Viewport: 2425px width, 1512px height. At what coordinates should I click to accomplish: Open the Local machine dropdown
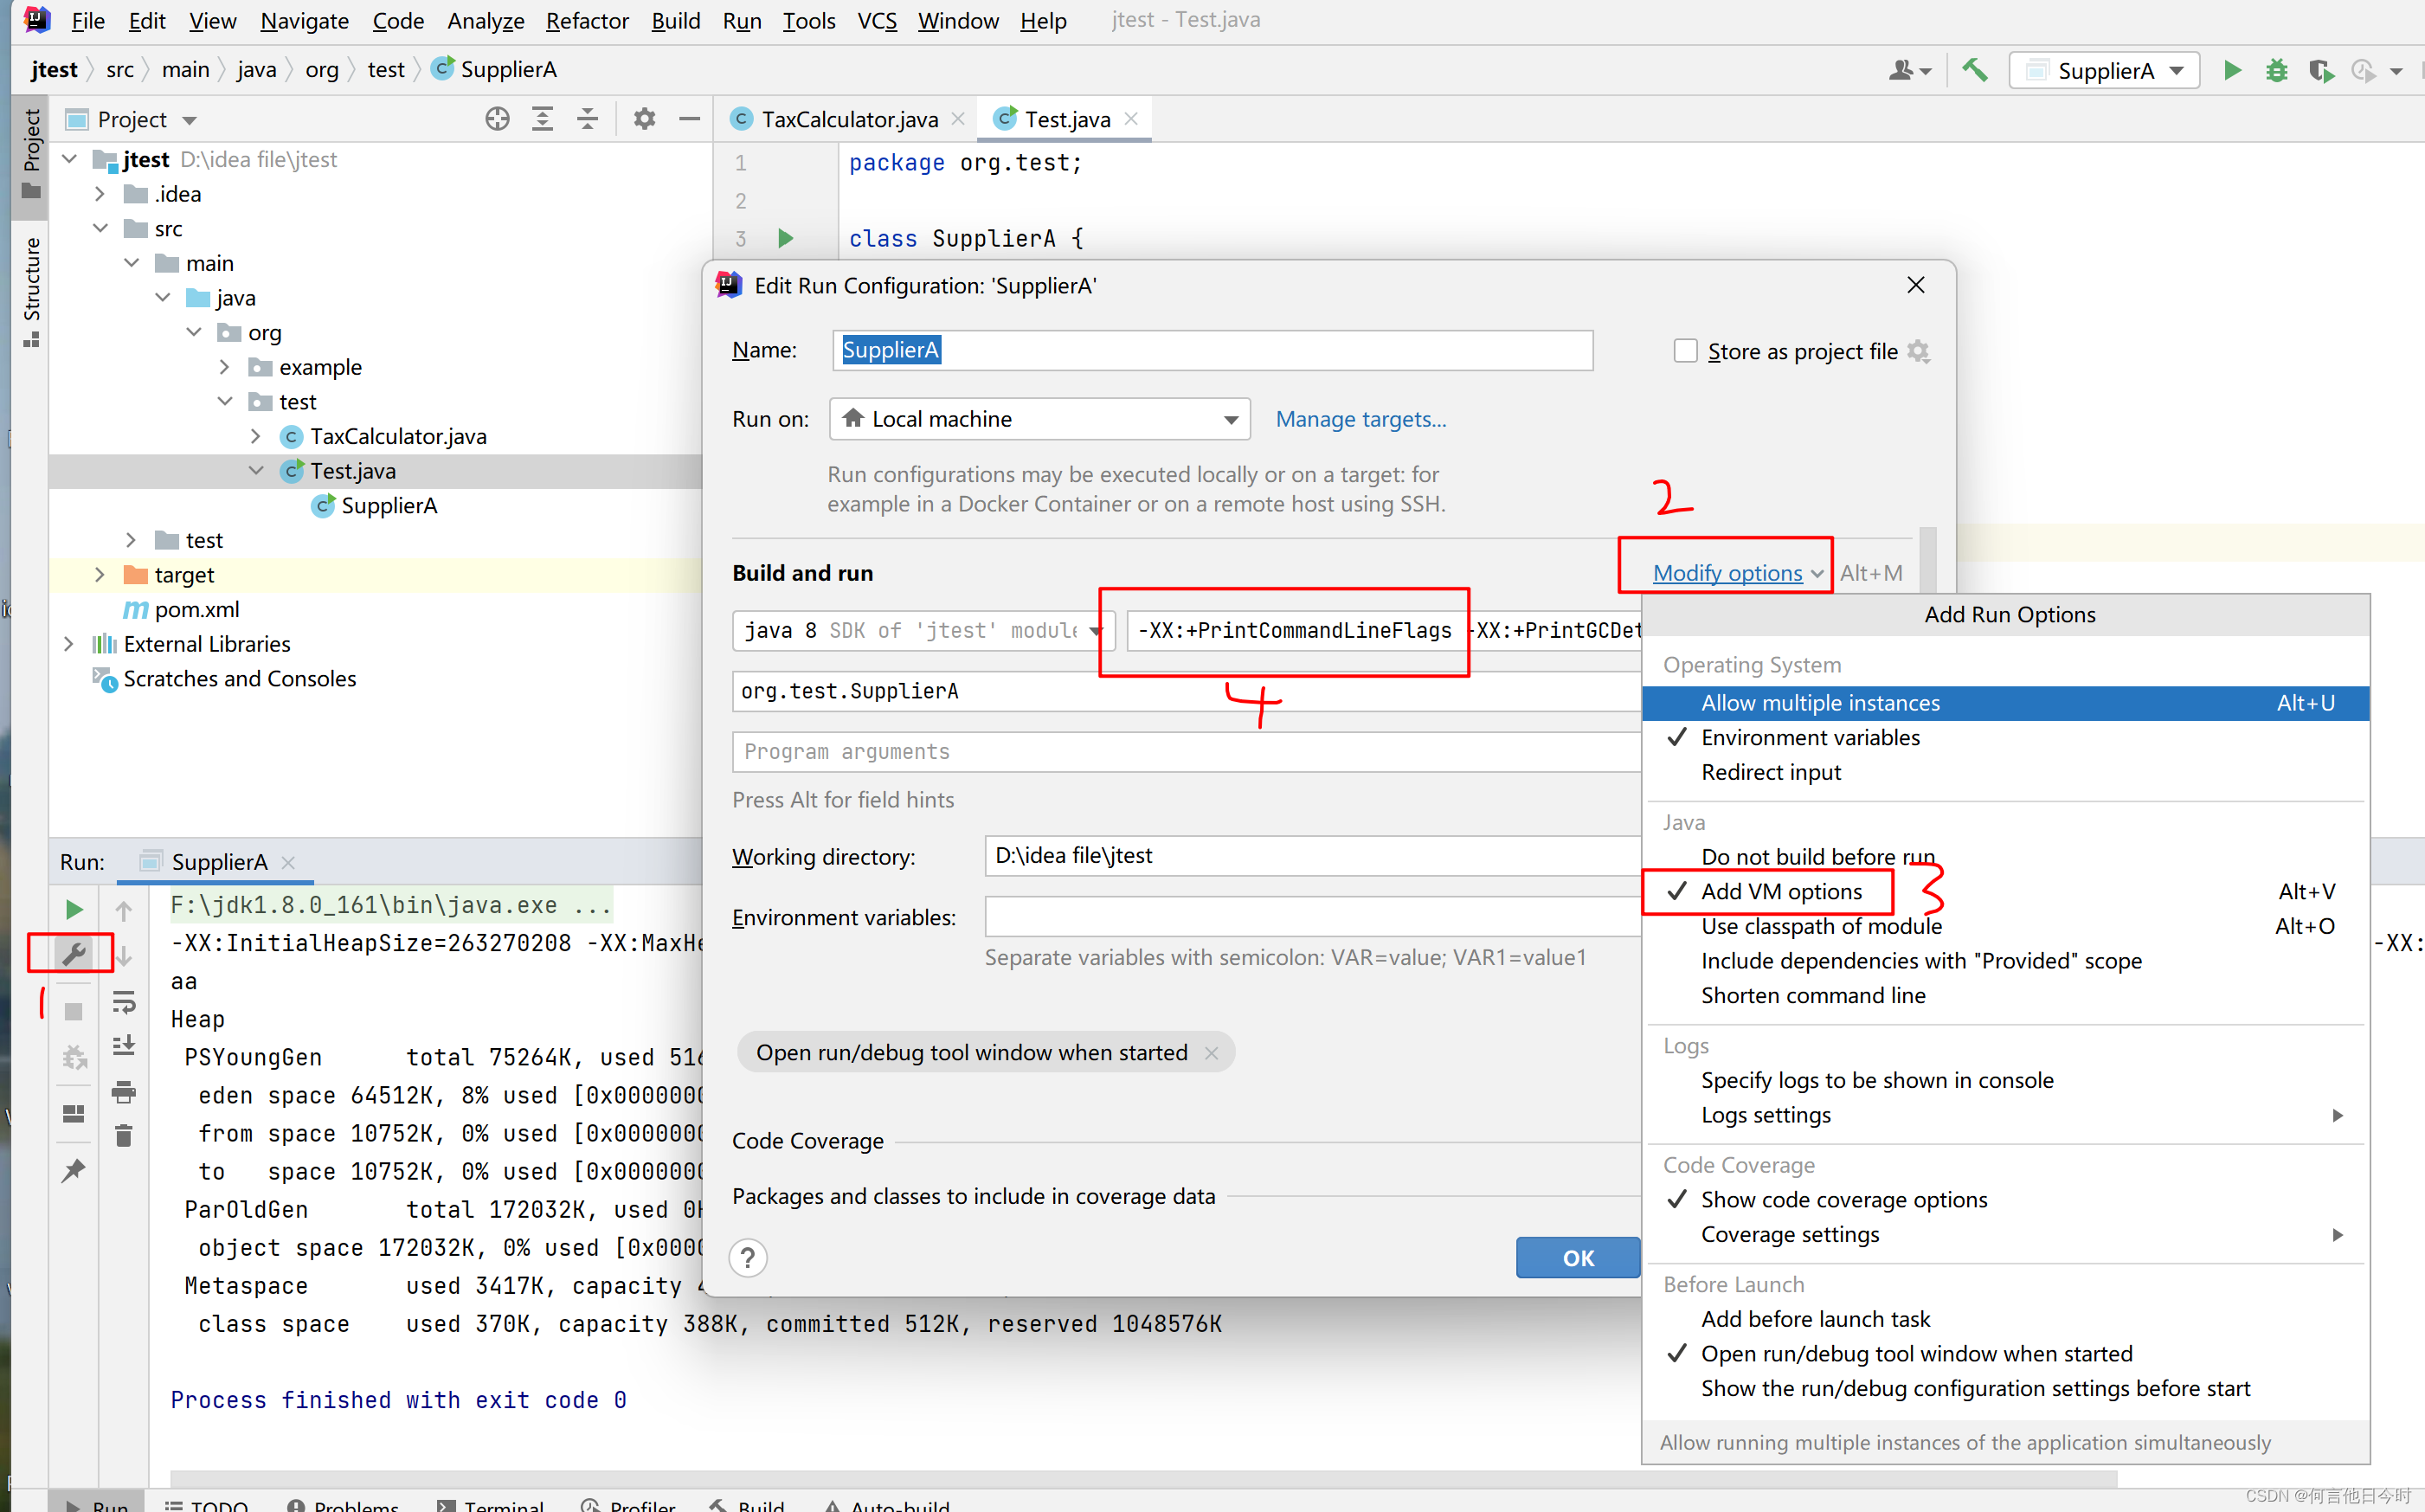click(1039, 419)
